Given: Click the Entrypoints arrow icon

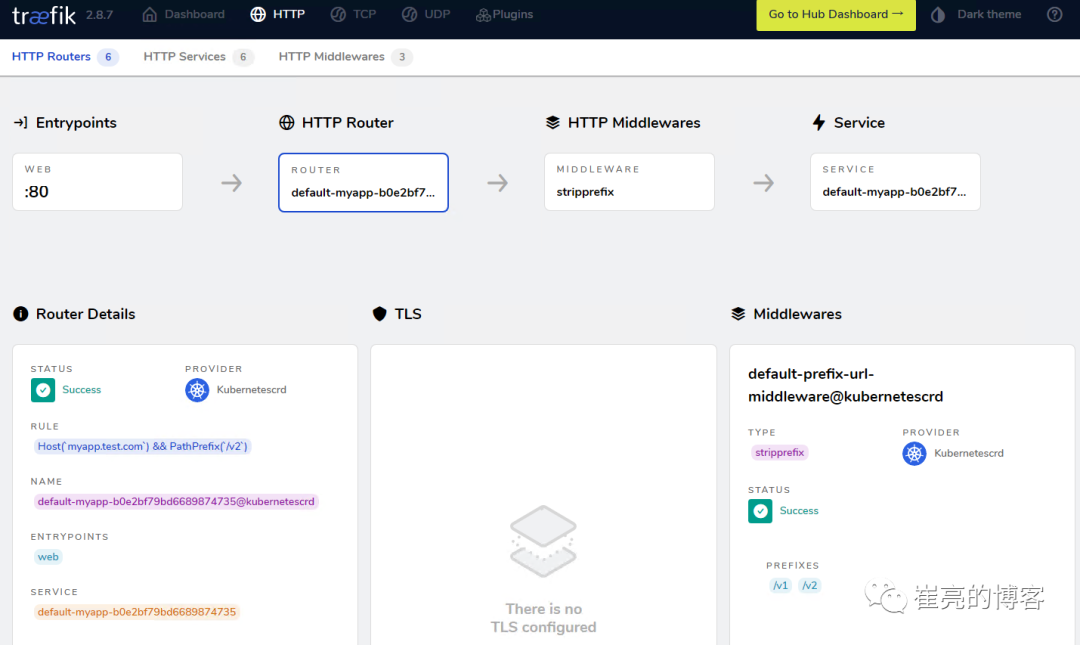Looking at the screenshot, I should (x=21, y=123).
